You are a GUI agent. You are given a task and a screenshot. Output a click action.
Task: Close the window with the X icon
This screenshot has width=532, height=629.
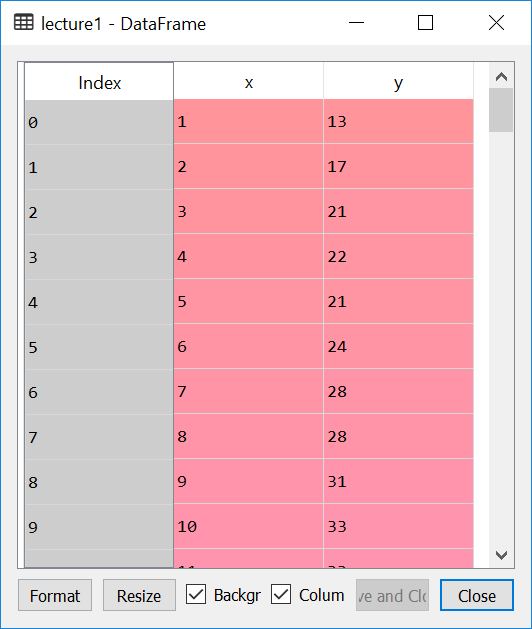[x=496, y=23]
